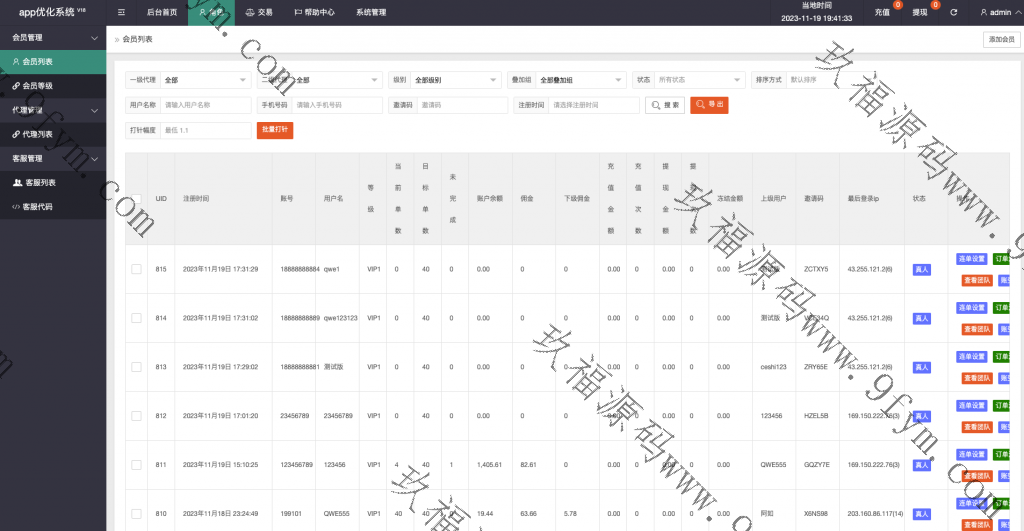This screenshot has width=1024, height=531.
Task: Click the 用户名称 input field
Action: click(x=205, y=105)
